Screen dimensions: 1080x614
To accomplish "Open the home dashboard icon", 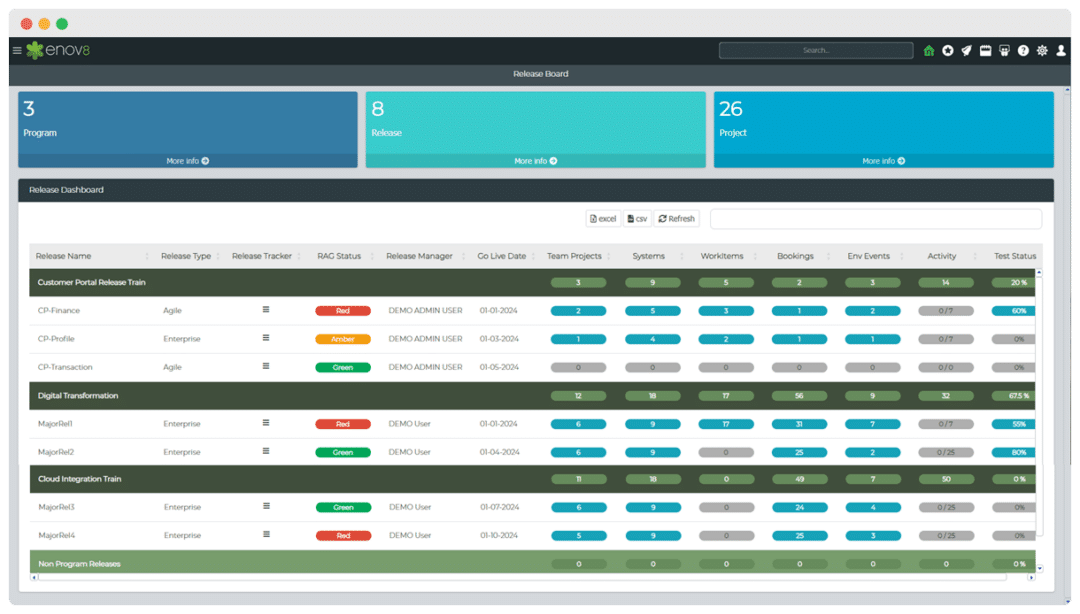I will [929, 50].
